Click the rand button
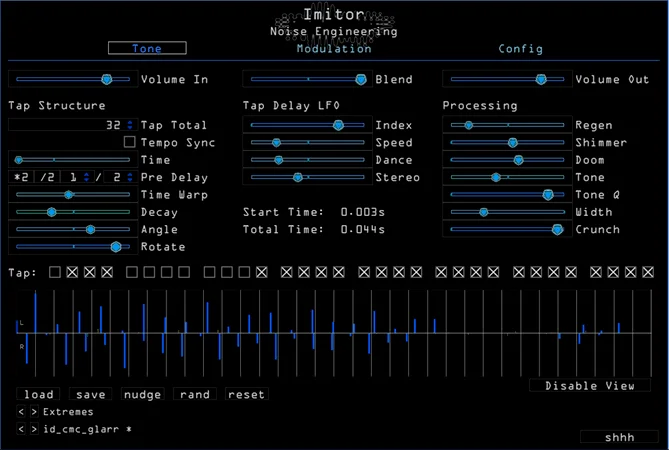Image resolution: width=669 pixels, height=450 pixels. [195, 394]
